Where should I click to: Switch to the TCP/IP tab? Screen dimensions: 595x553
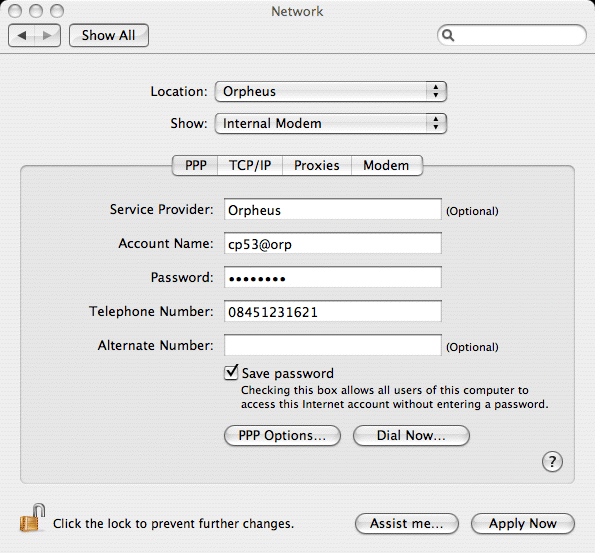(x=250, y=165)
